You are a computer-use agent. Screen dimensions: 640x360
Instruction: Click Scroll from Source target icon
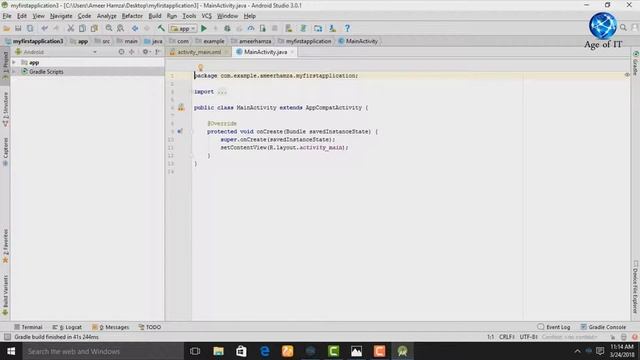(x=121, y=52)
